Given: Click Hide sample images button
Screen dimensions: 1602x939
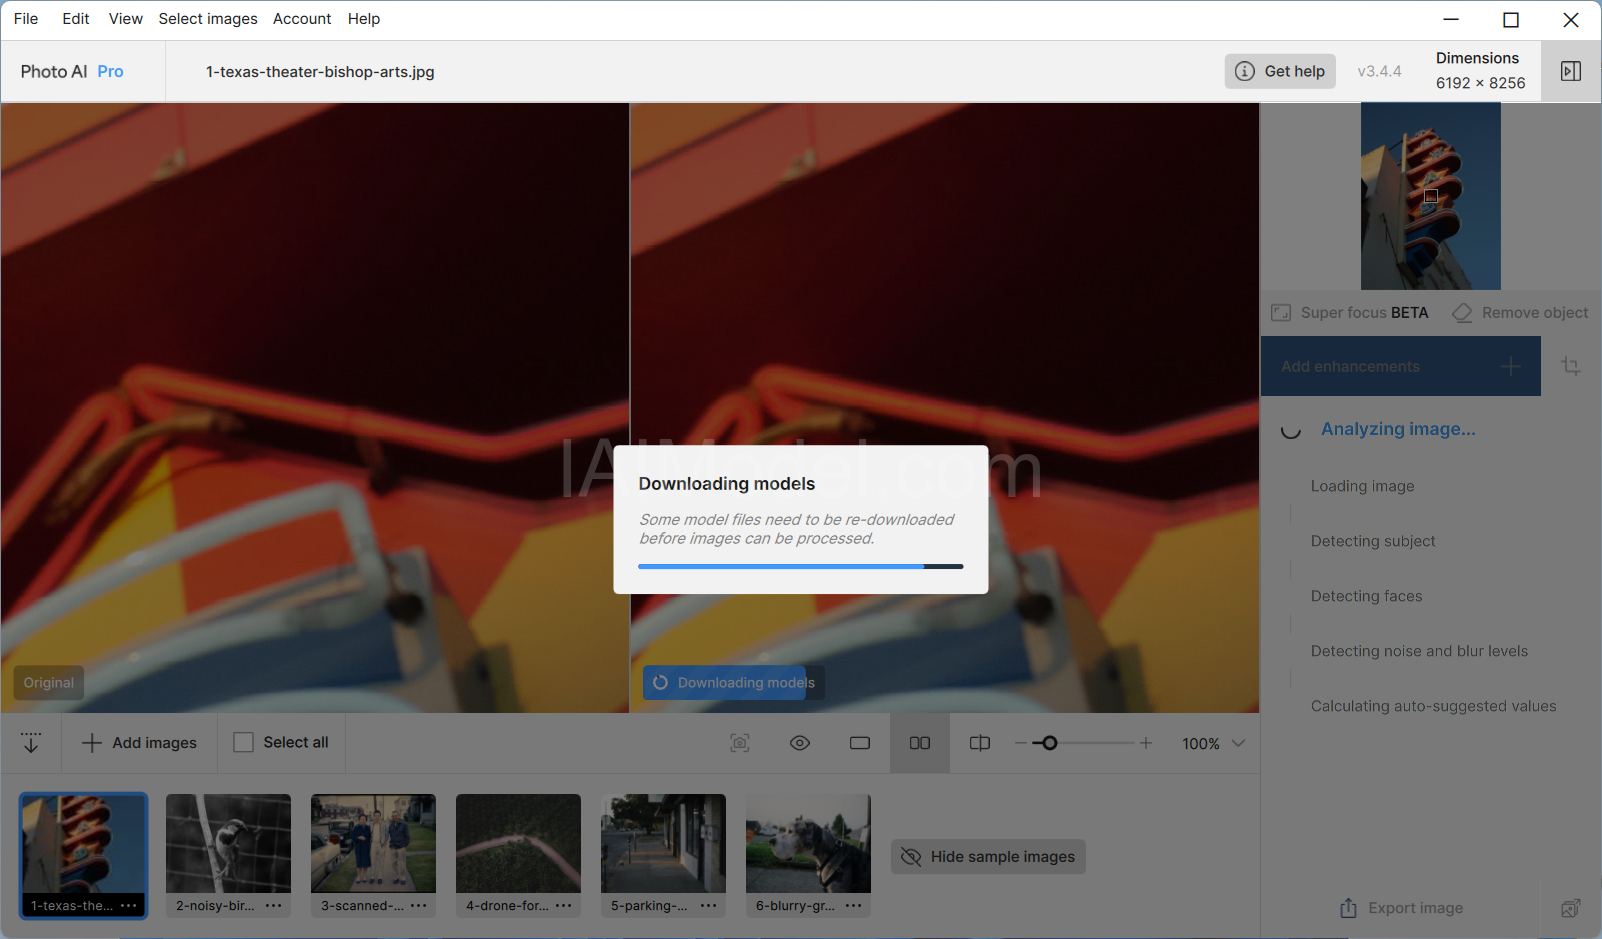Looking at the screenshot, I should point(988,857).
